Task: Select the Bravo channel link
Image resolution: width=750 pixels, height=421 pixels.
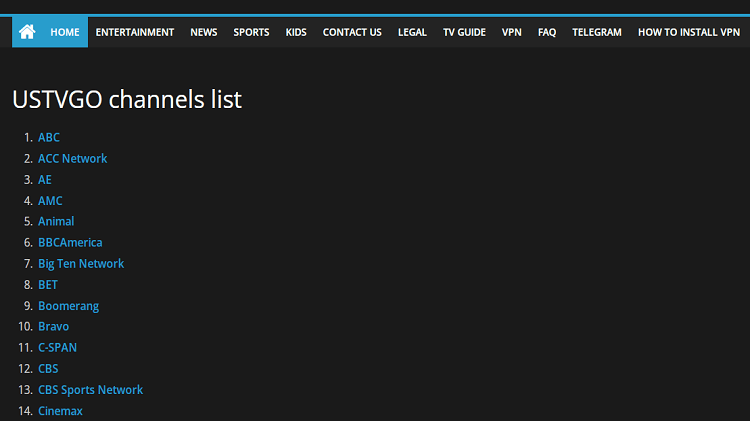Action: tap(54, 326)
